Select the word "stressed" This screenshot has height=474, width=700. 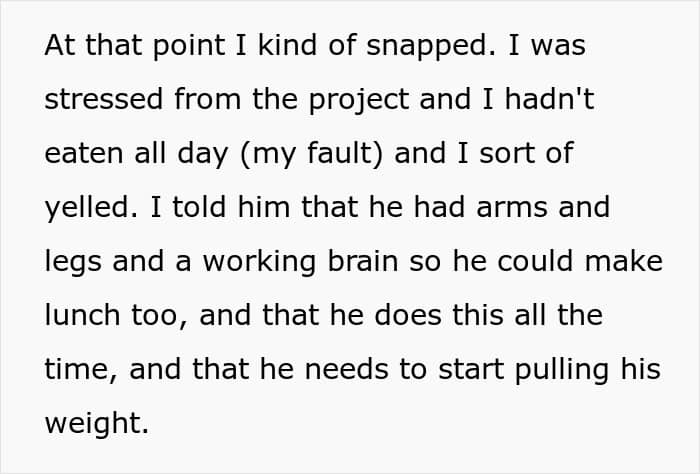click(x=104, y=99)
